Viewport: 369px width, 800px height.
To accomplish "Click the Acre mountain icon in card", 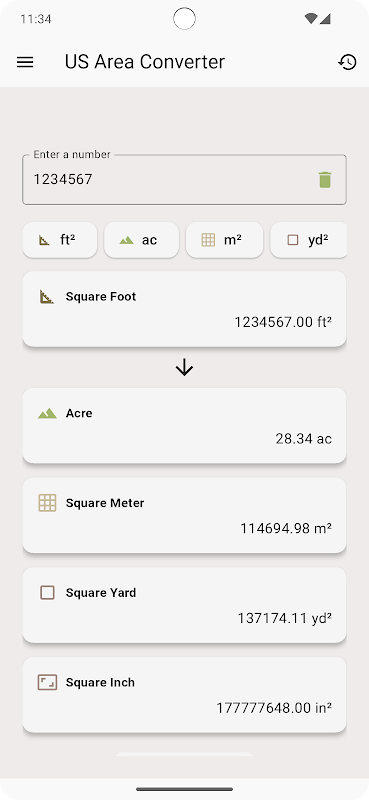I will (x=47, y=413).
